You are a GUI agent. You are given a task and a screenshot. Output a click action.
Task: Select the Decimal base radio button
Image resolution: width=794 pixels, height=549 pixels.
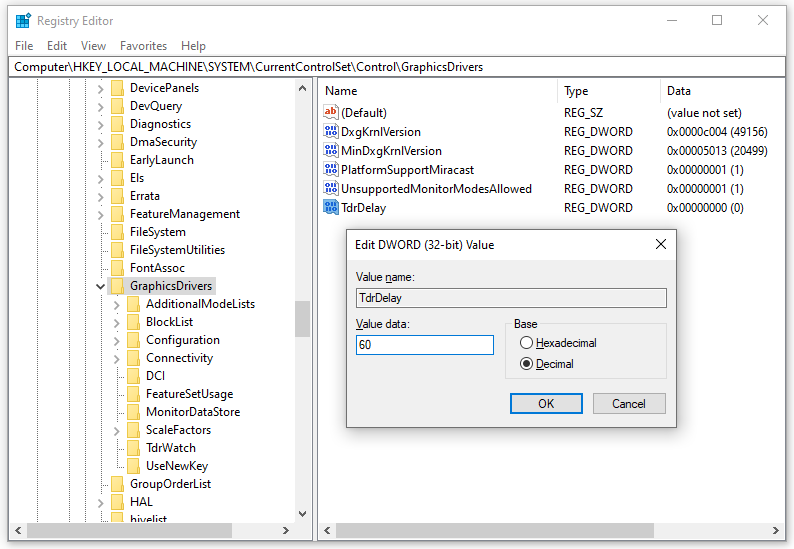tap(527, 364)
